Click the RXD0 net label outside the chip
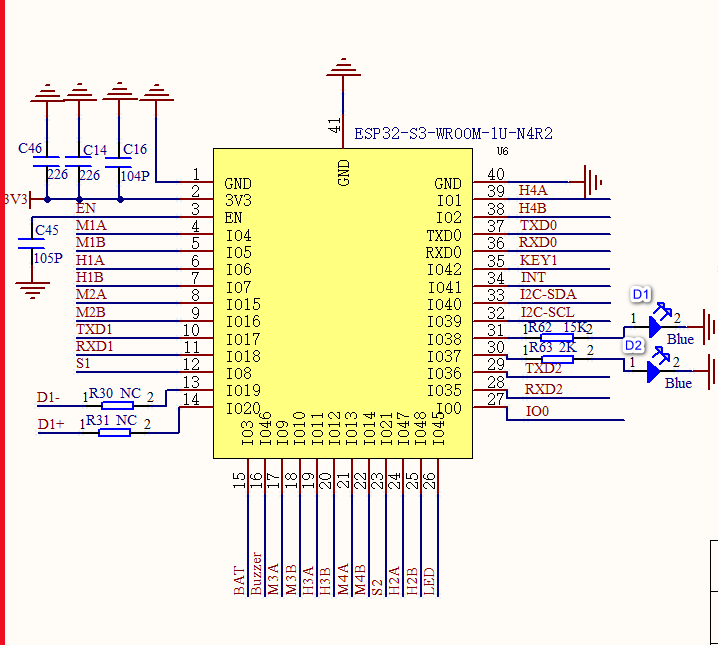Screen dimensions: 718x645 point(538,242)
